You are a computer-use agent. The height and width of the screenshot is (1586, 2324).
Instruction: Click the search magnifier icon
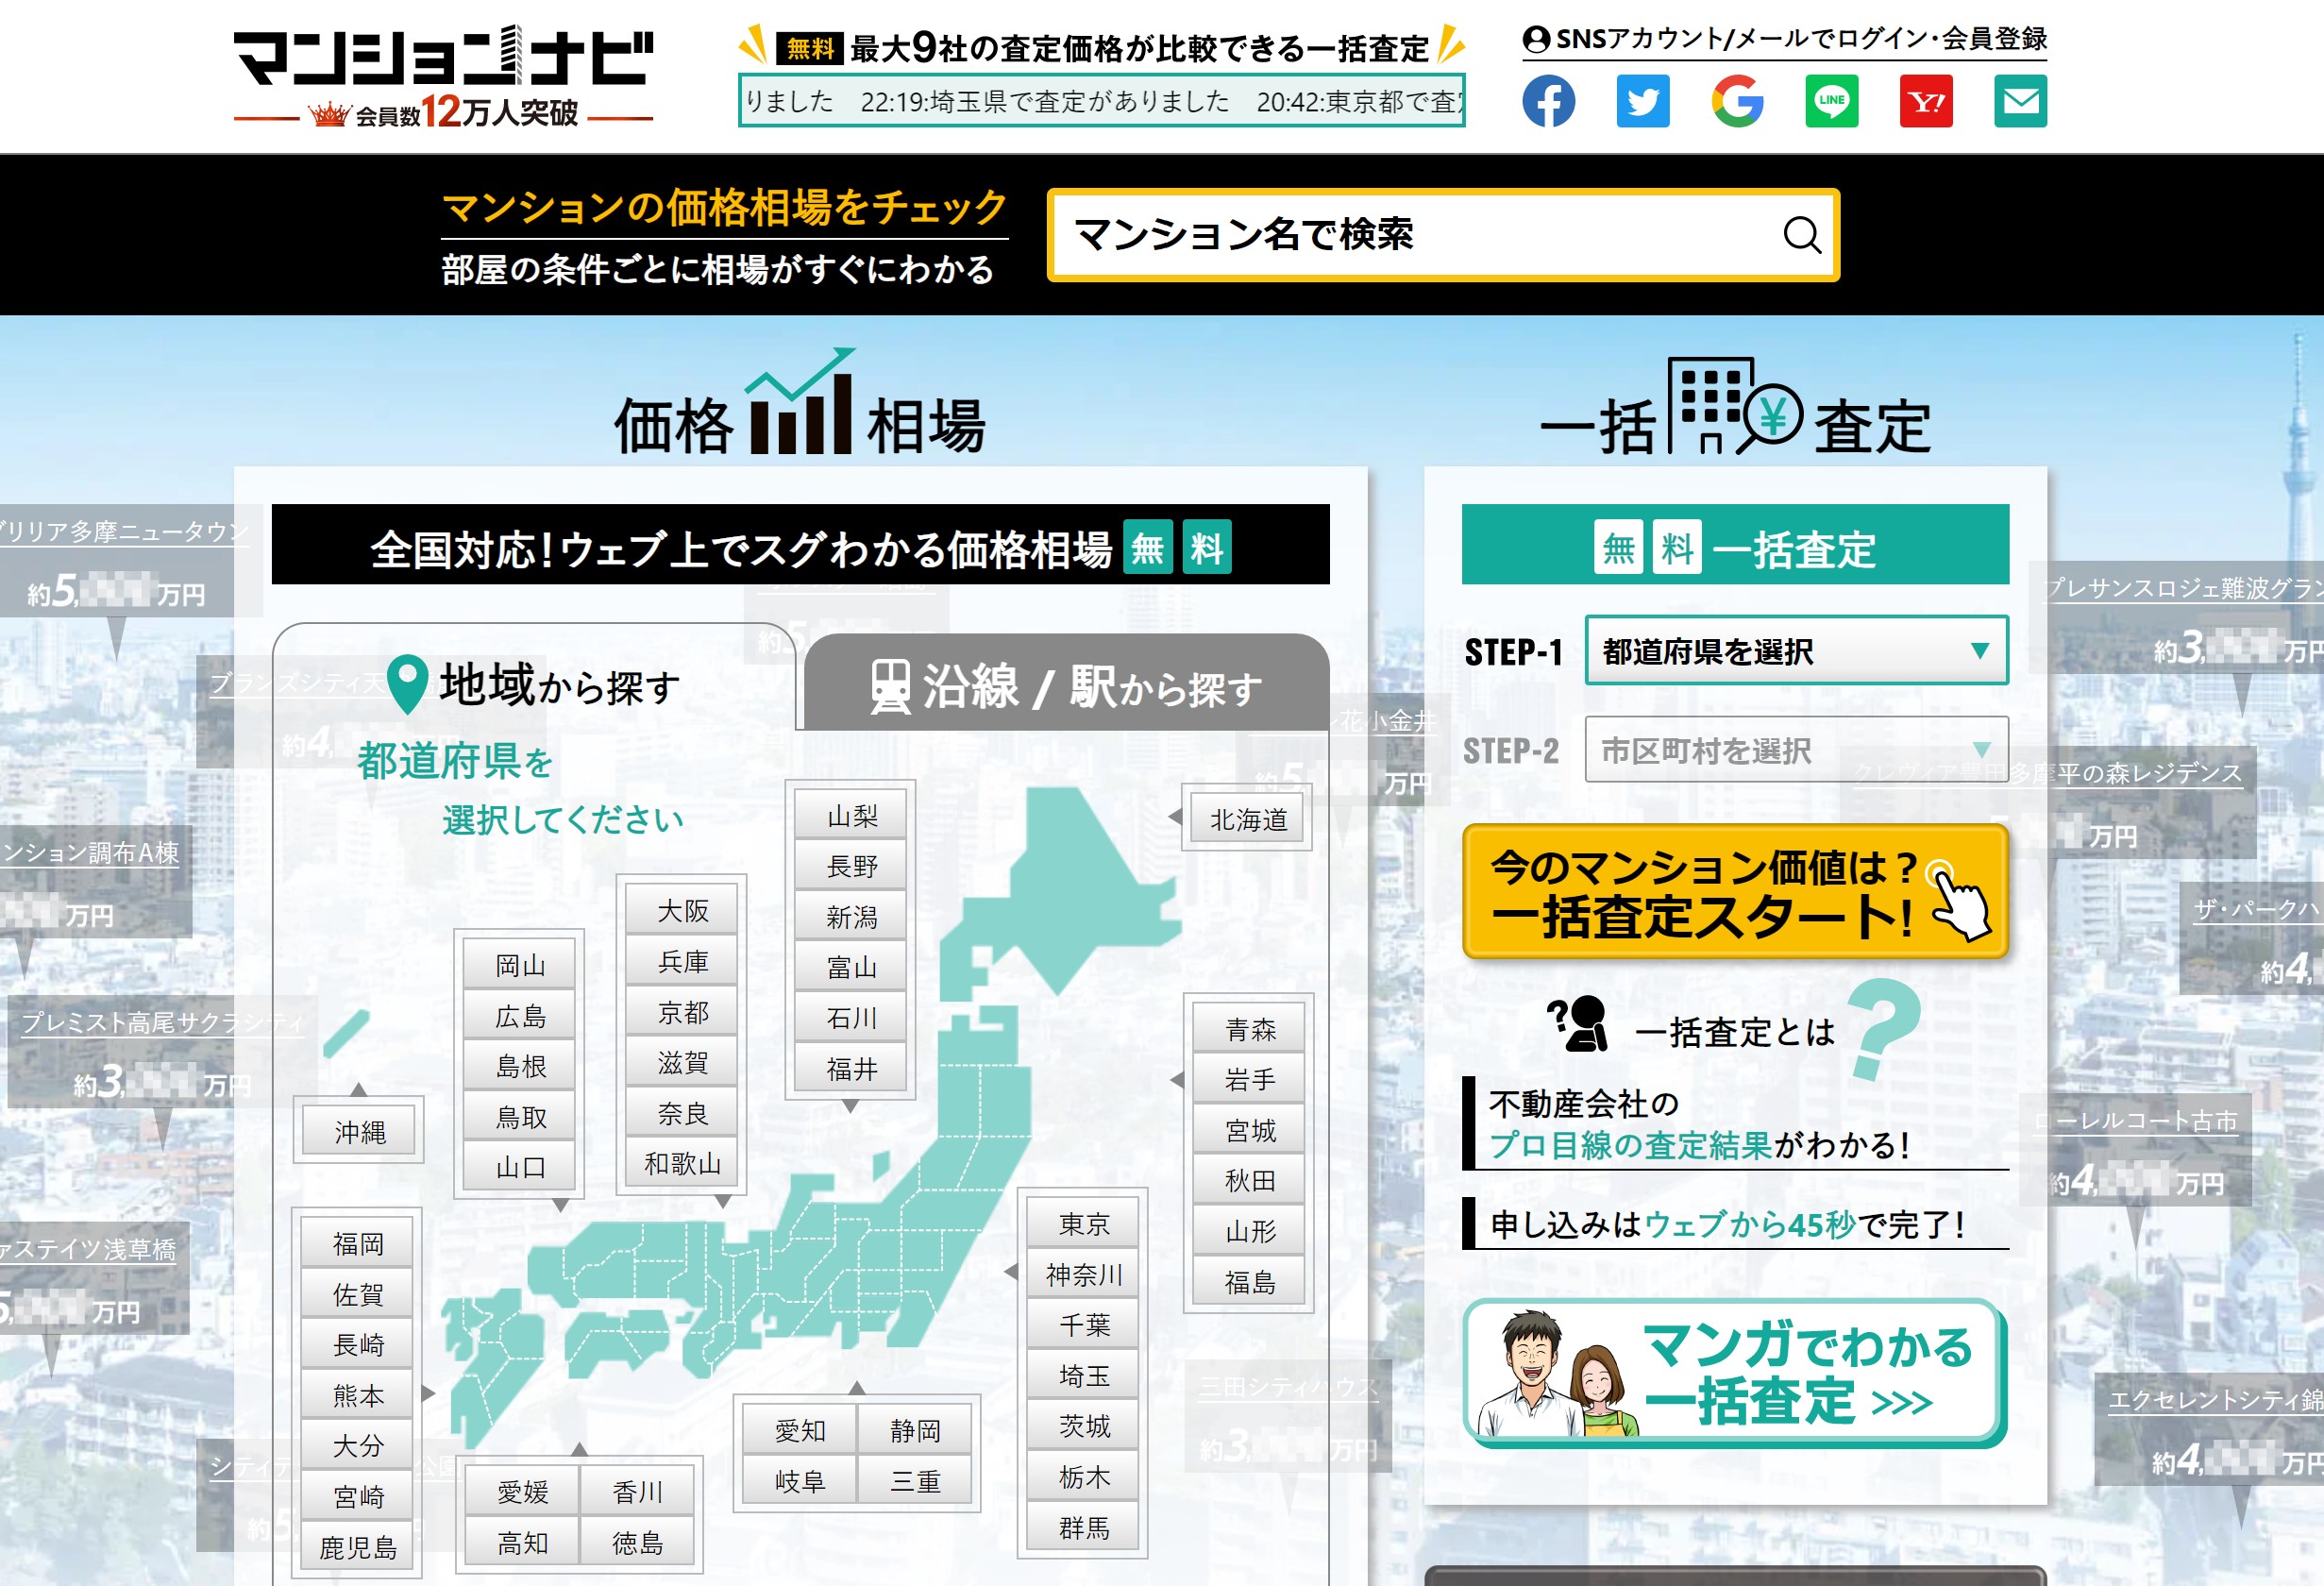pyautogui.click(x=1802, y=235)
